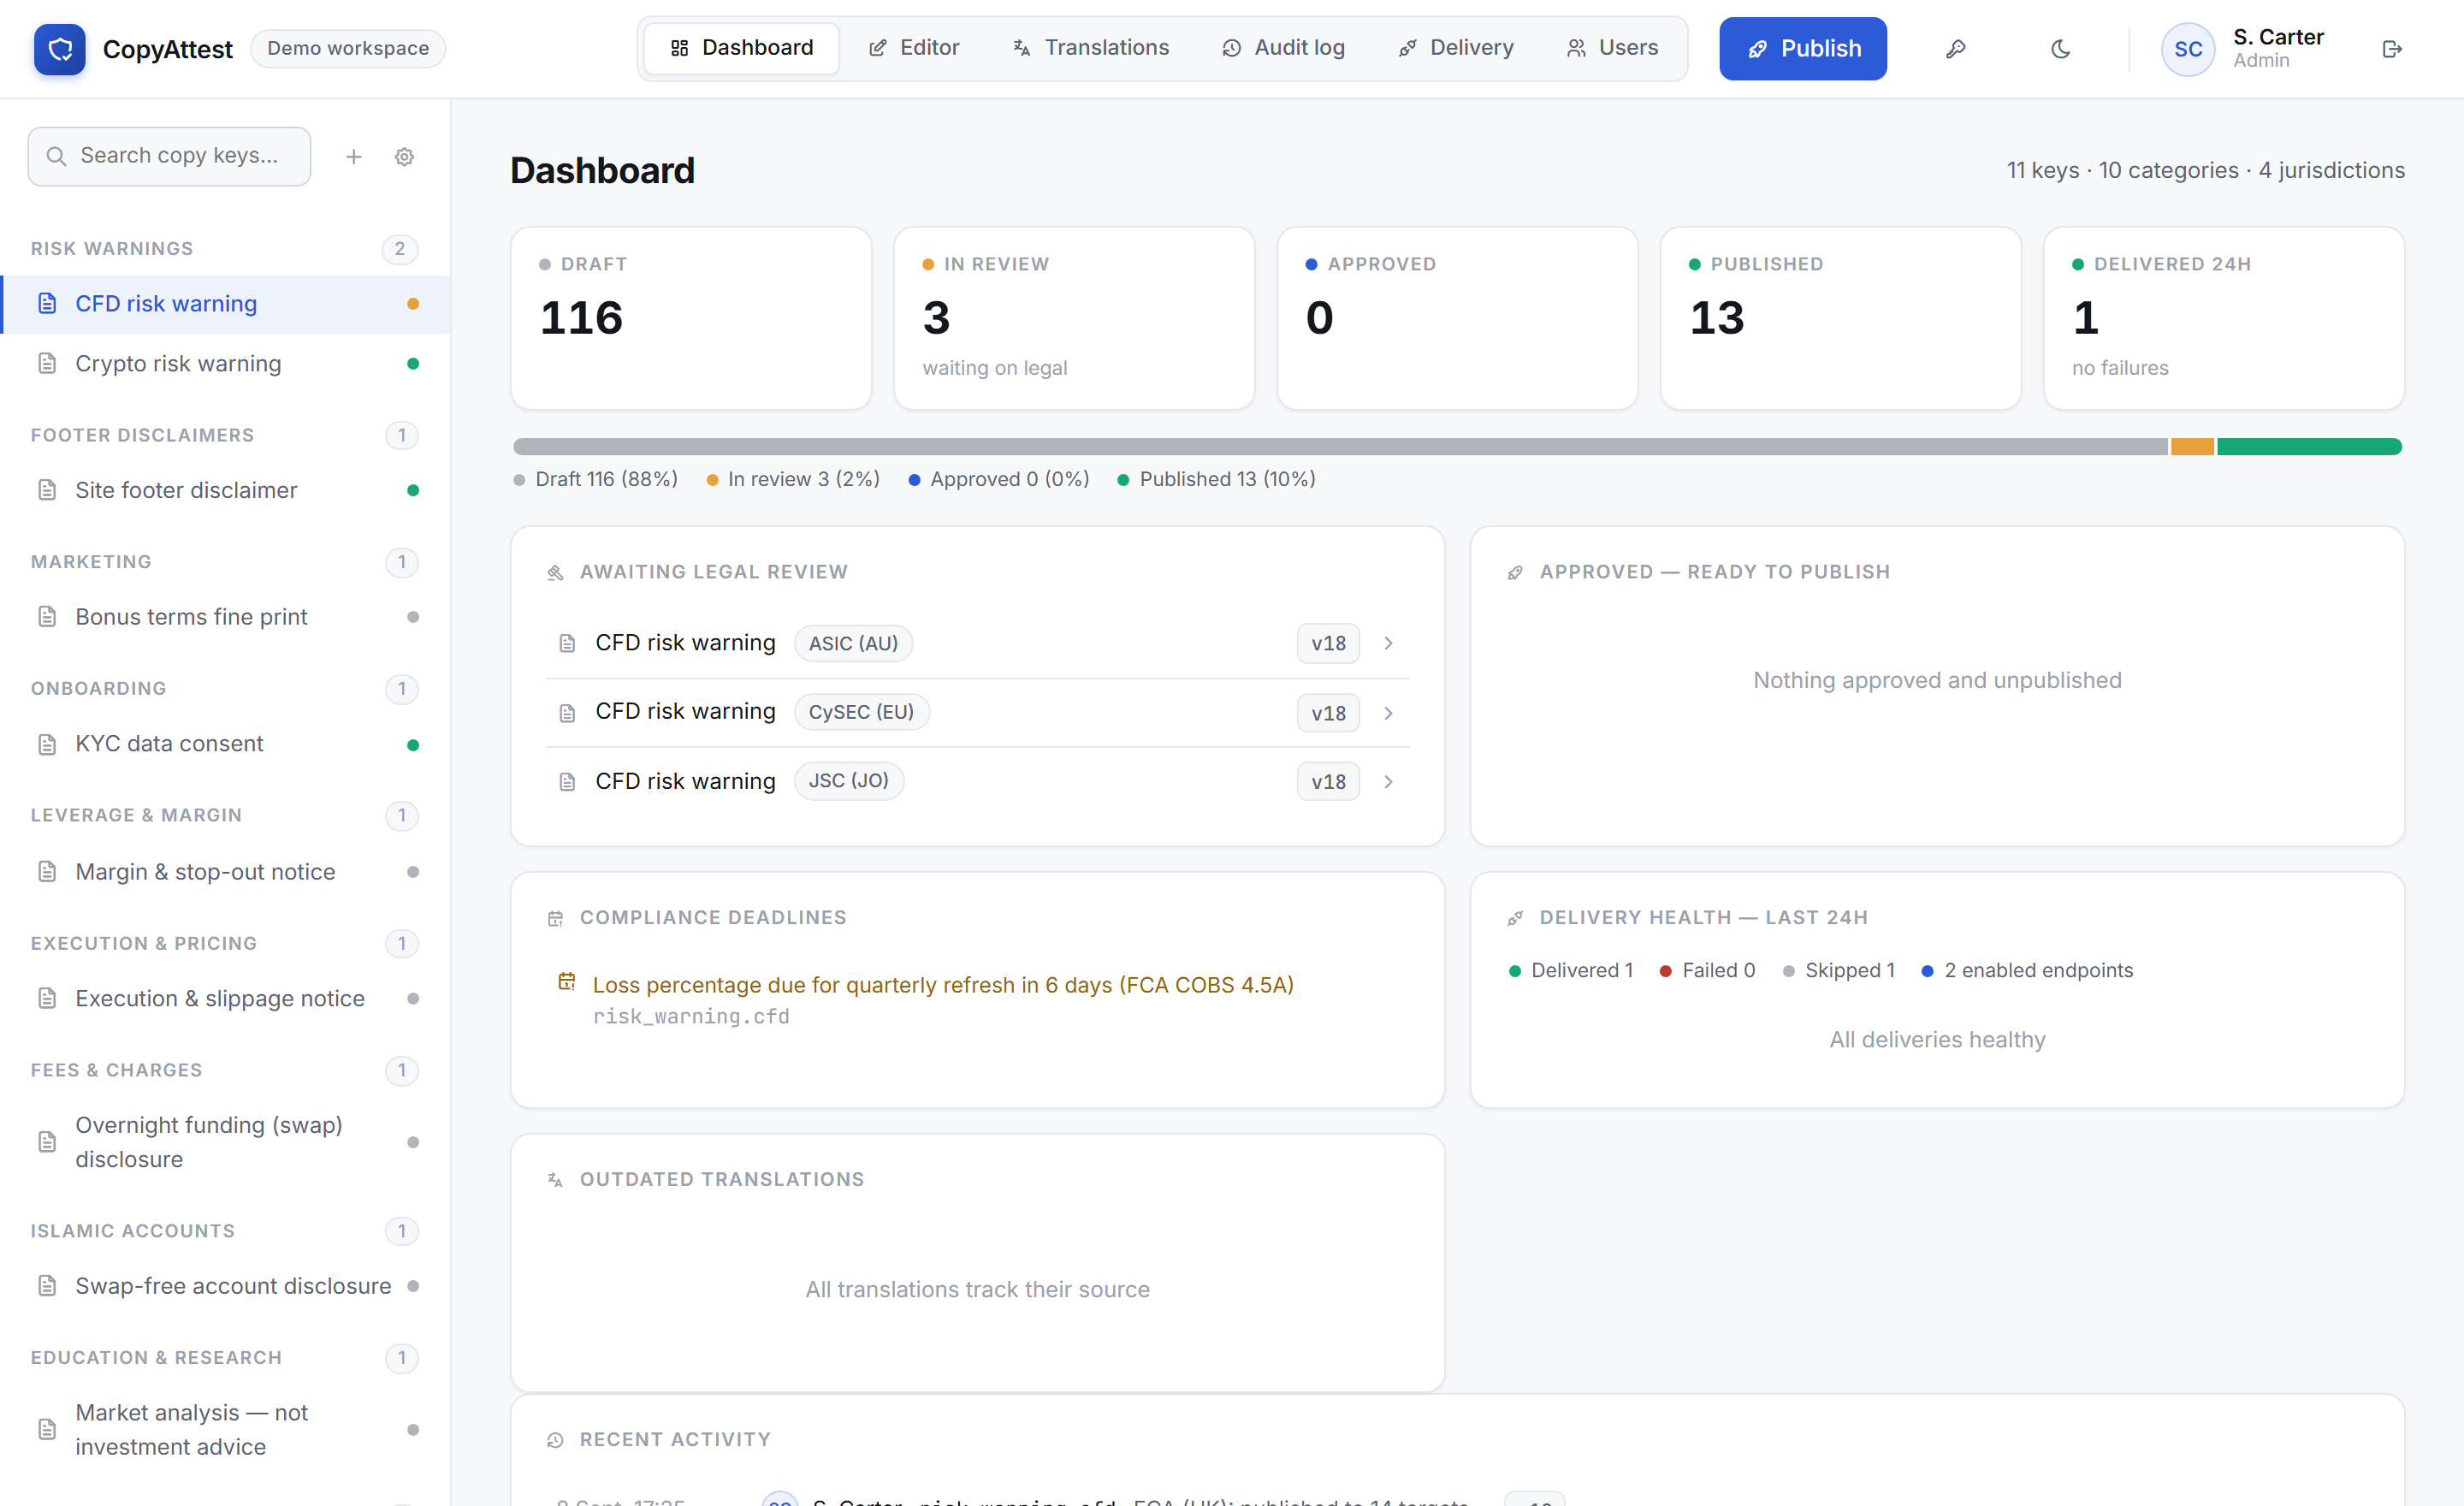Collapse the ONBOARDING category header

(x=224, y=689)
